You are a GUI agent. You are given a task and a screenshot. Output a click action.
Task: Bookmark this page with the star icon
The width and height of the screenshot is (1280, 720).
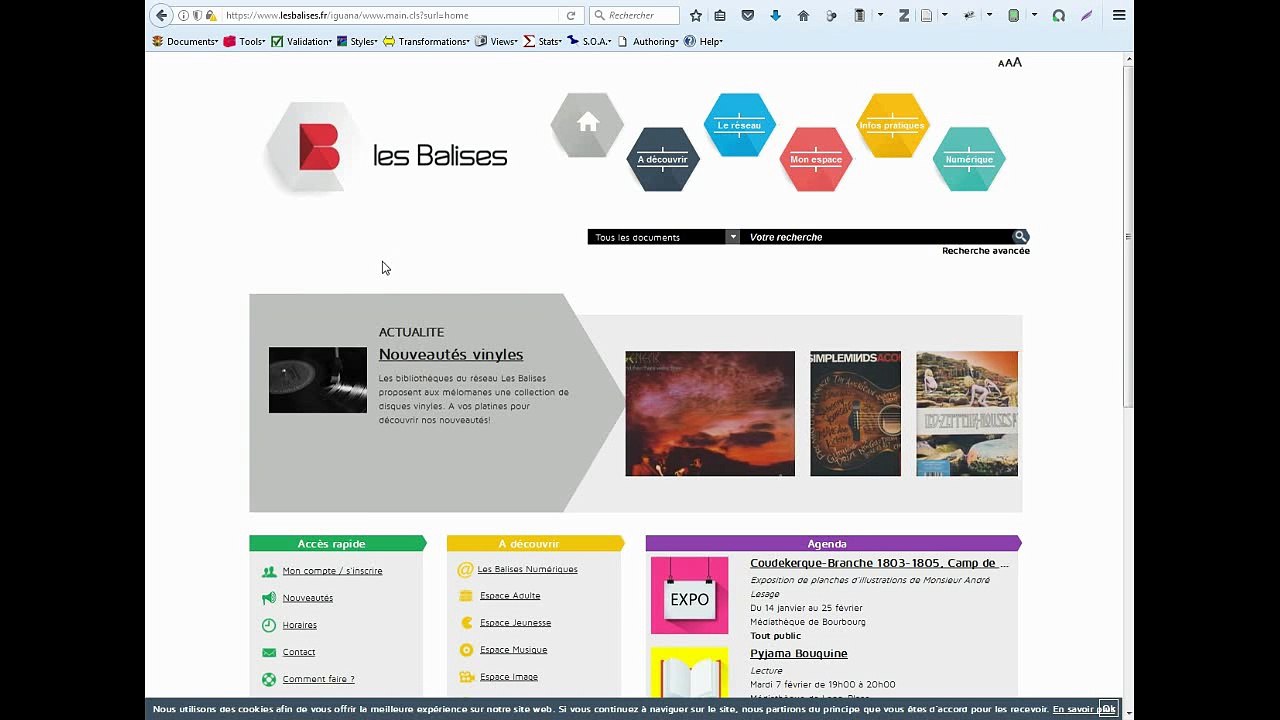coord(696,15)
